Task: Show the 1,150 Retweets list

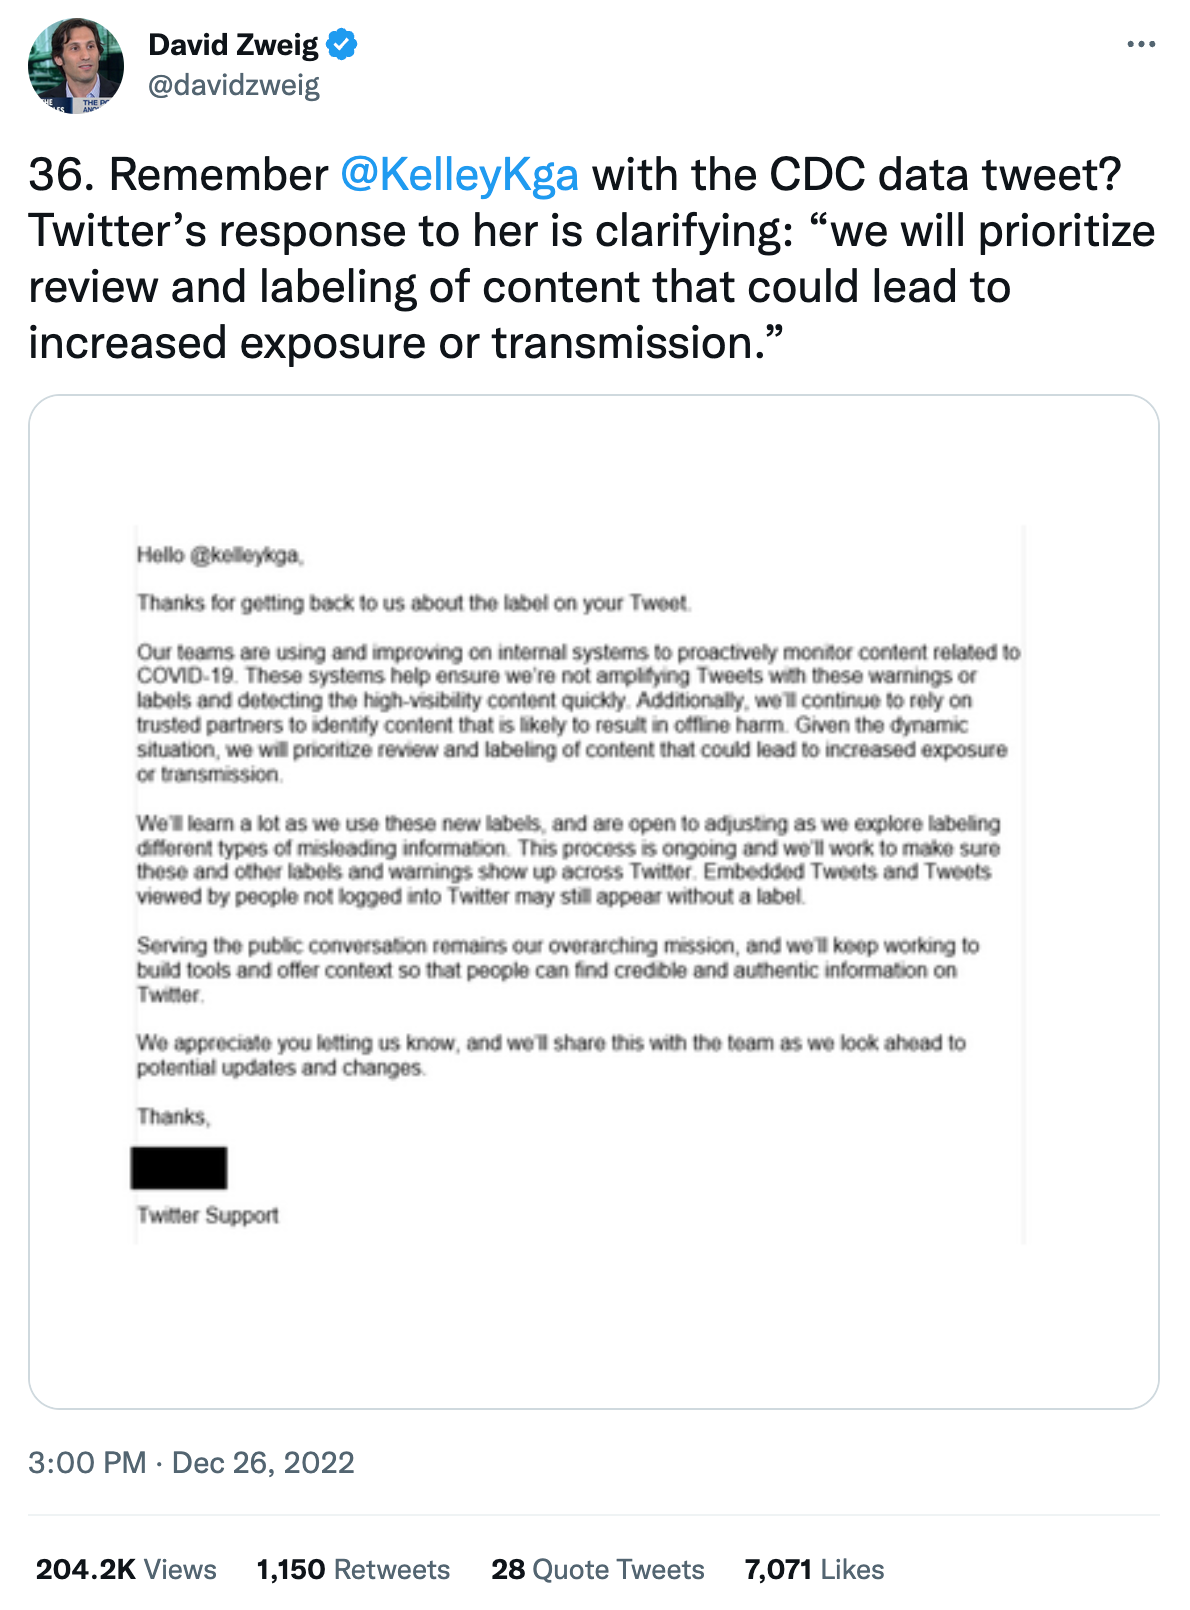Action: [353, 1569]
